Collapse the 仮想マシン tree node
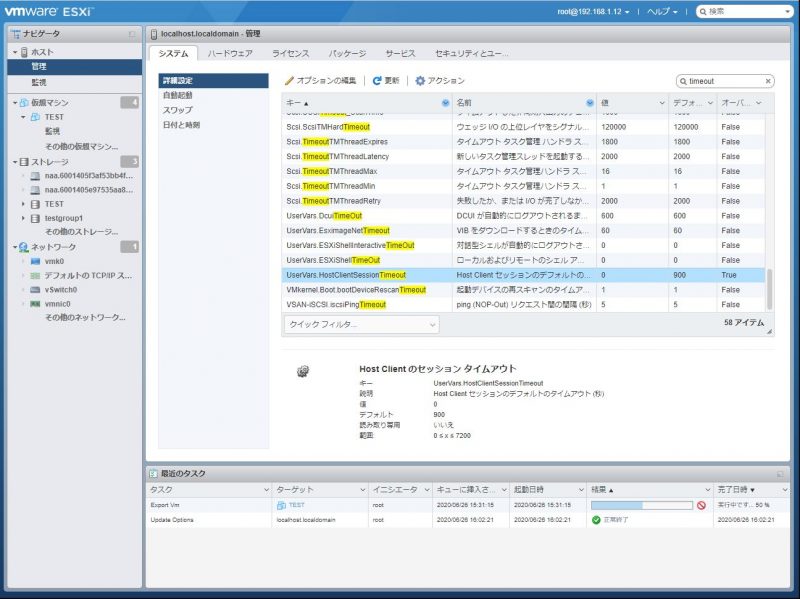This screenshot has width=800, height=599. click(15, 103)
